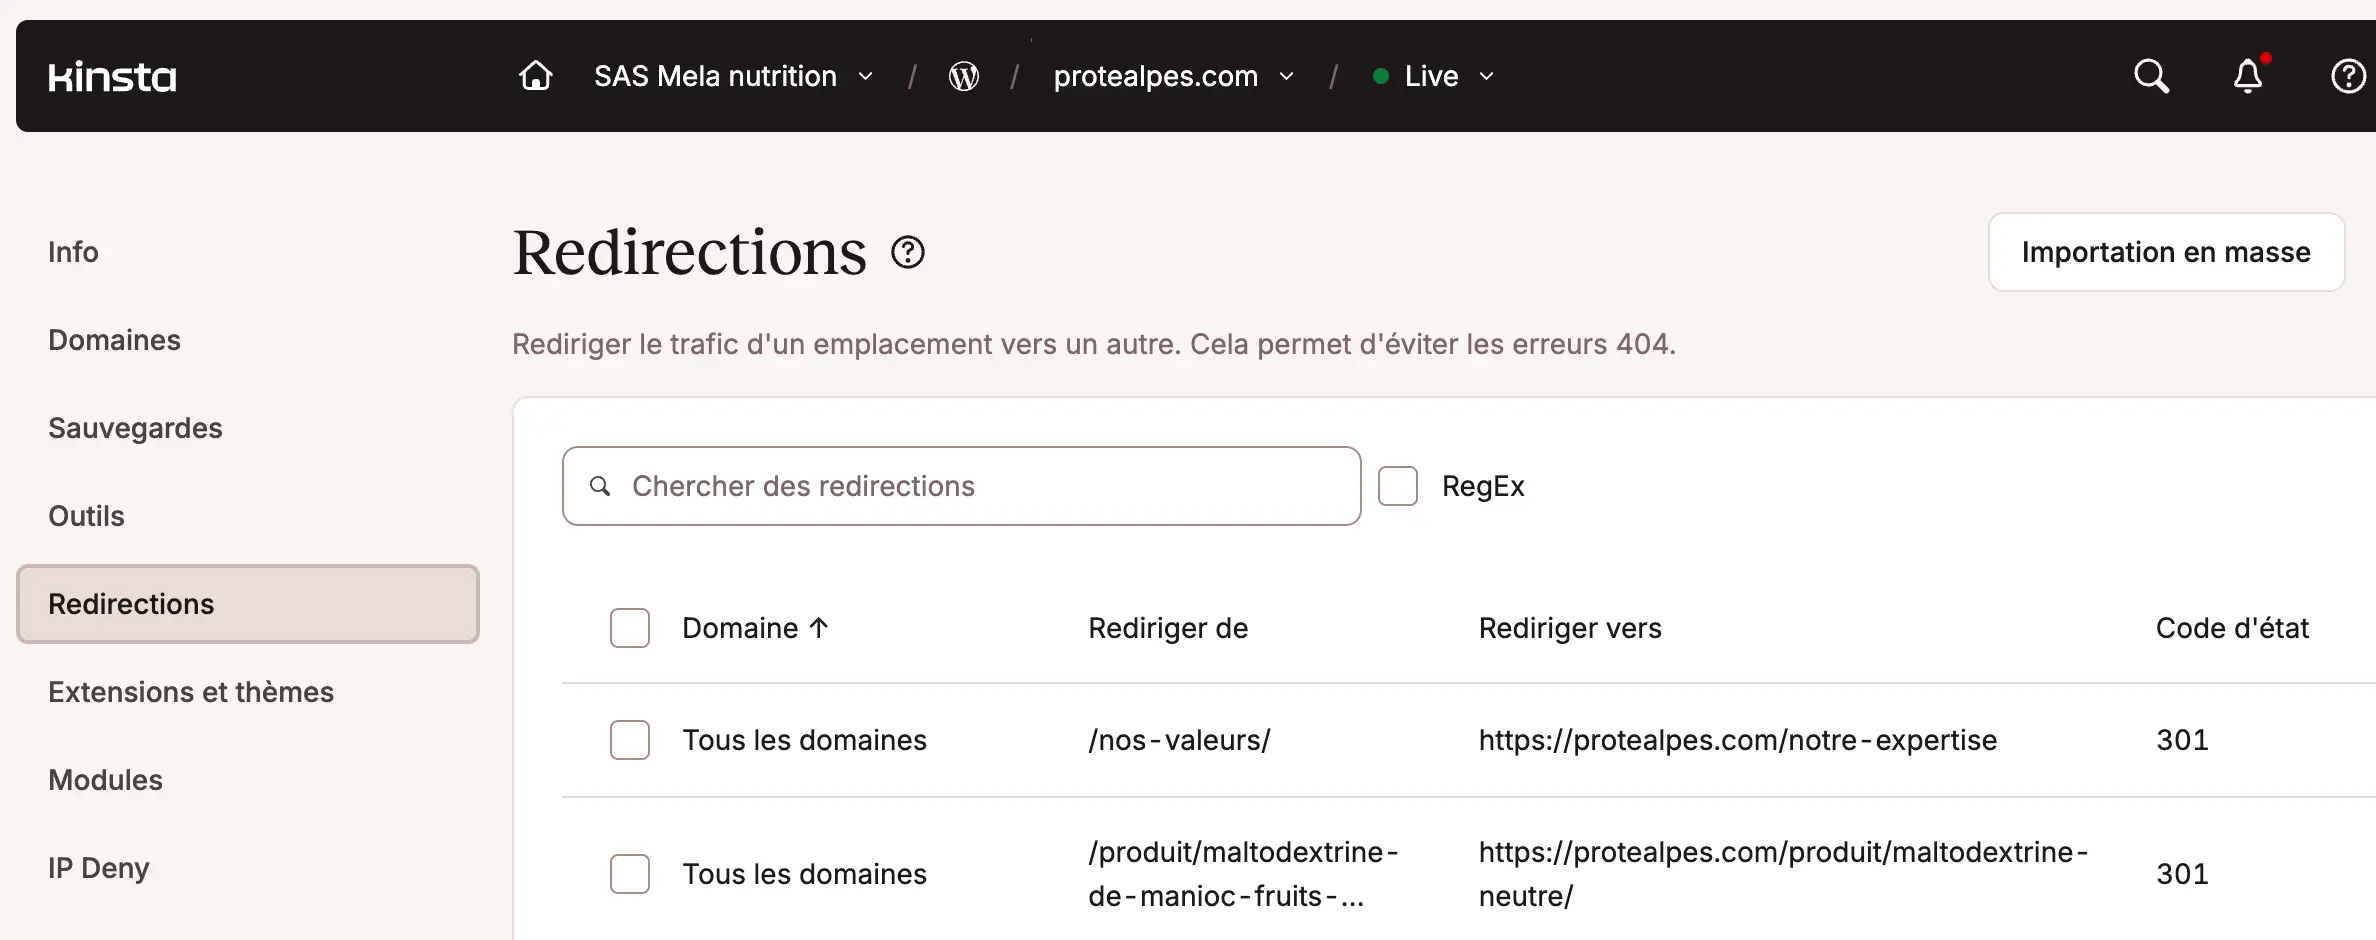The image size is (2376, 940).
Task: Open the help center question icon
Action: click(2348, 76)
